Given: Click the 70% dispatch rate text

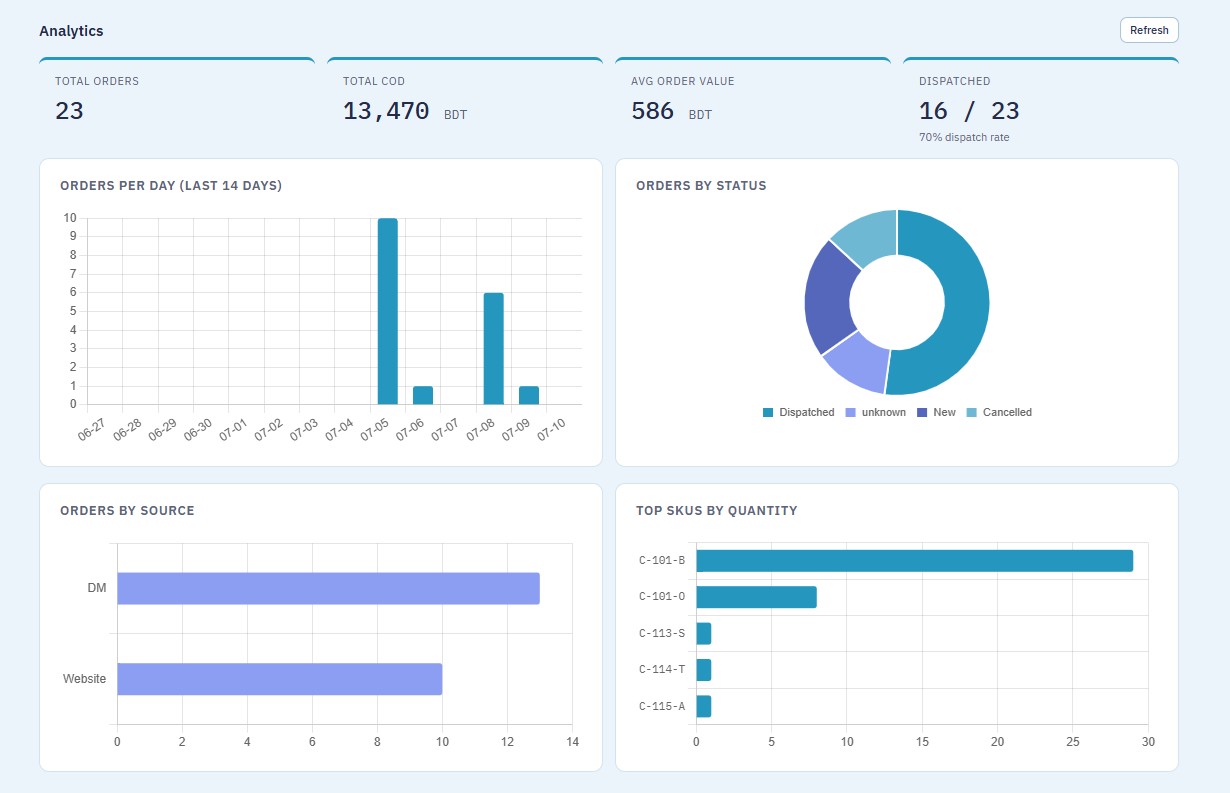Looking at the screenshot, I should point(964,137).
